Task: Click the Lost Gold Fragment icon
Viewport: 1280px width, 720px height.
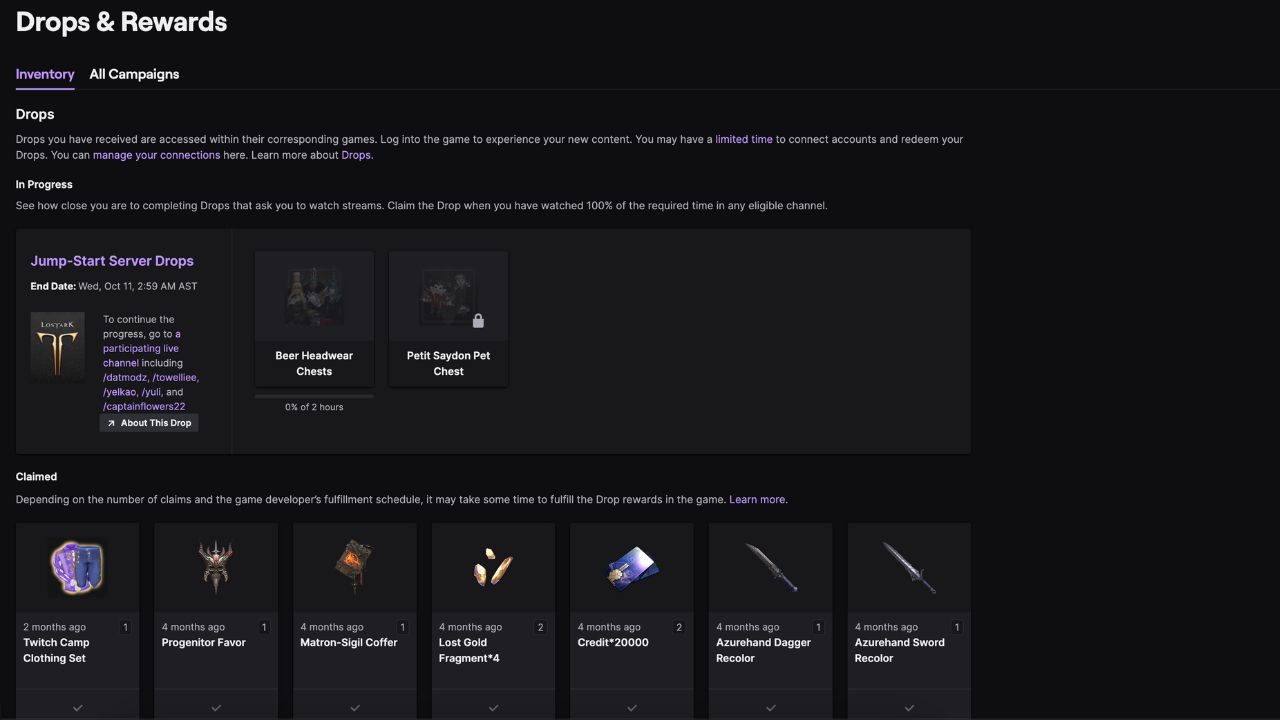Action: 493,567
